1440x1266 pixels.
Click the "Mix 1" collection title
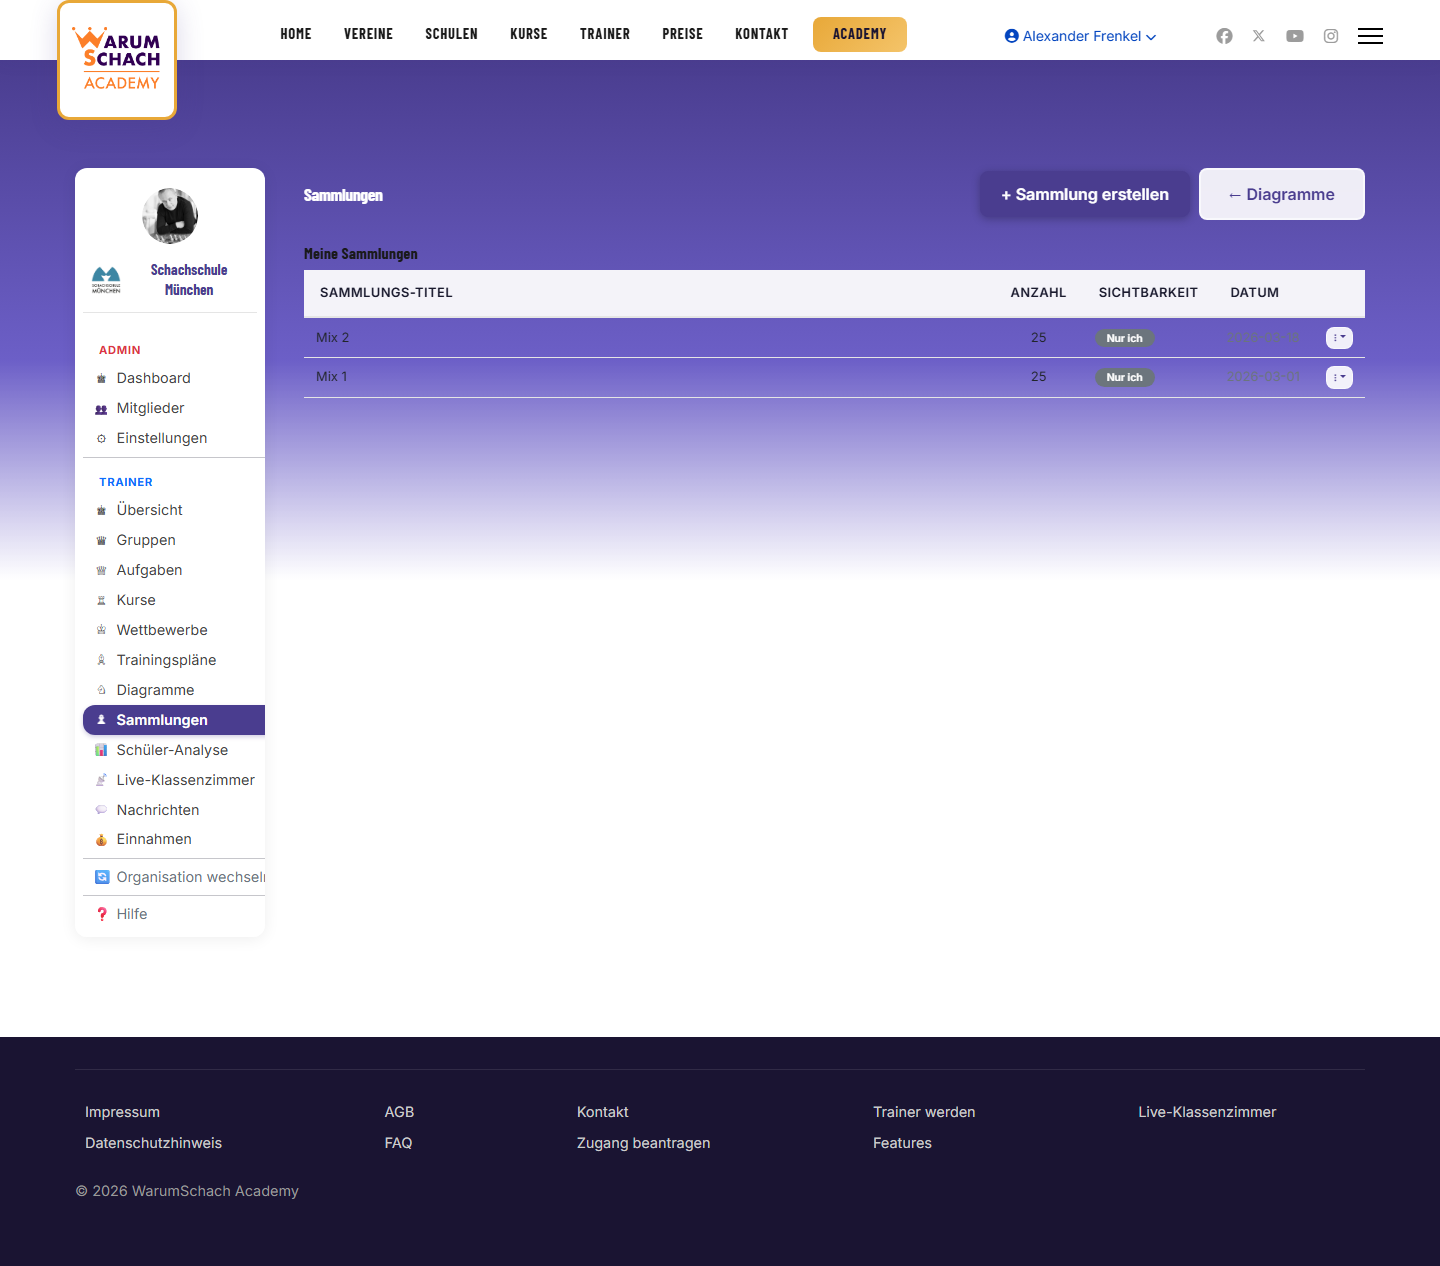(332, 377)
